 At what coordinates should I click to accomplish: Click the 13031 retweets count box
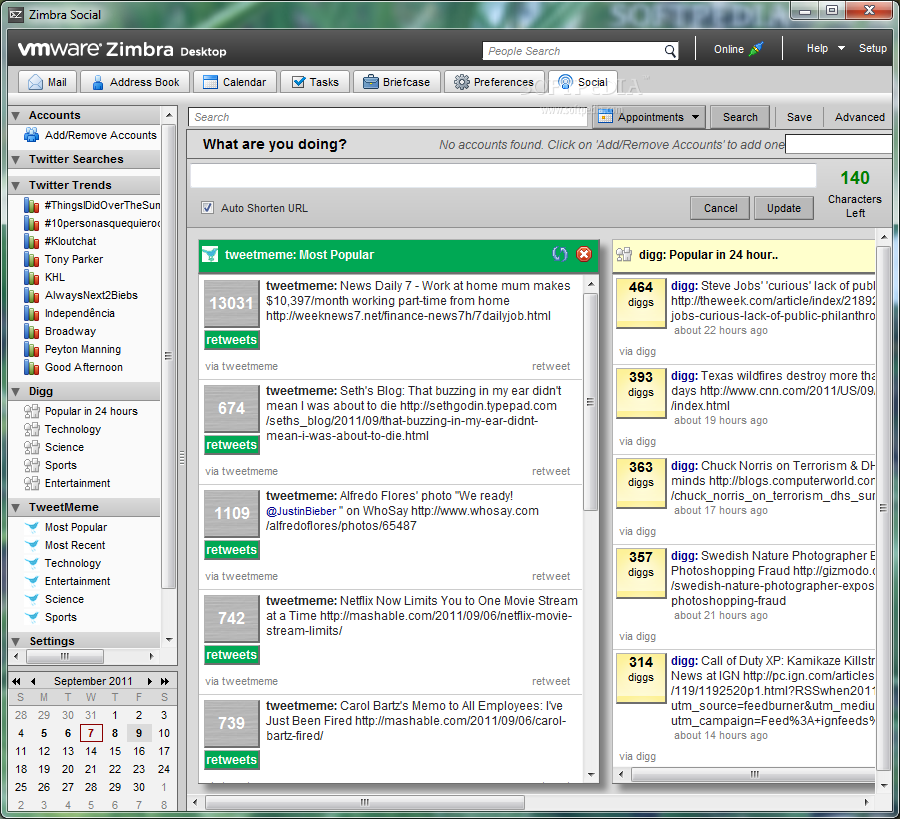coord(232,304)
